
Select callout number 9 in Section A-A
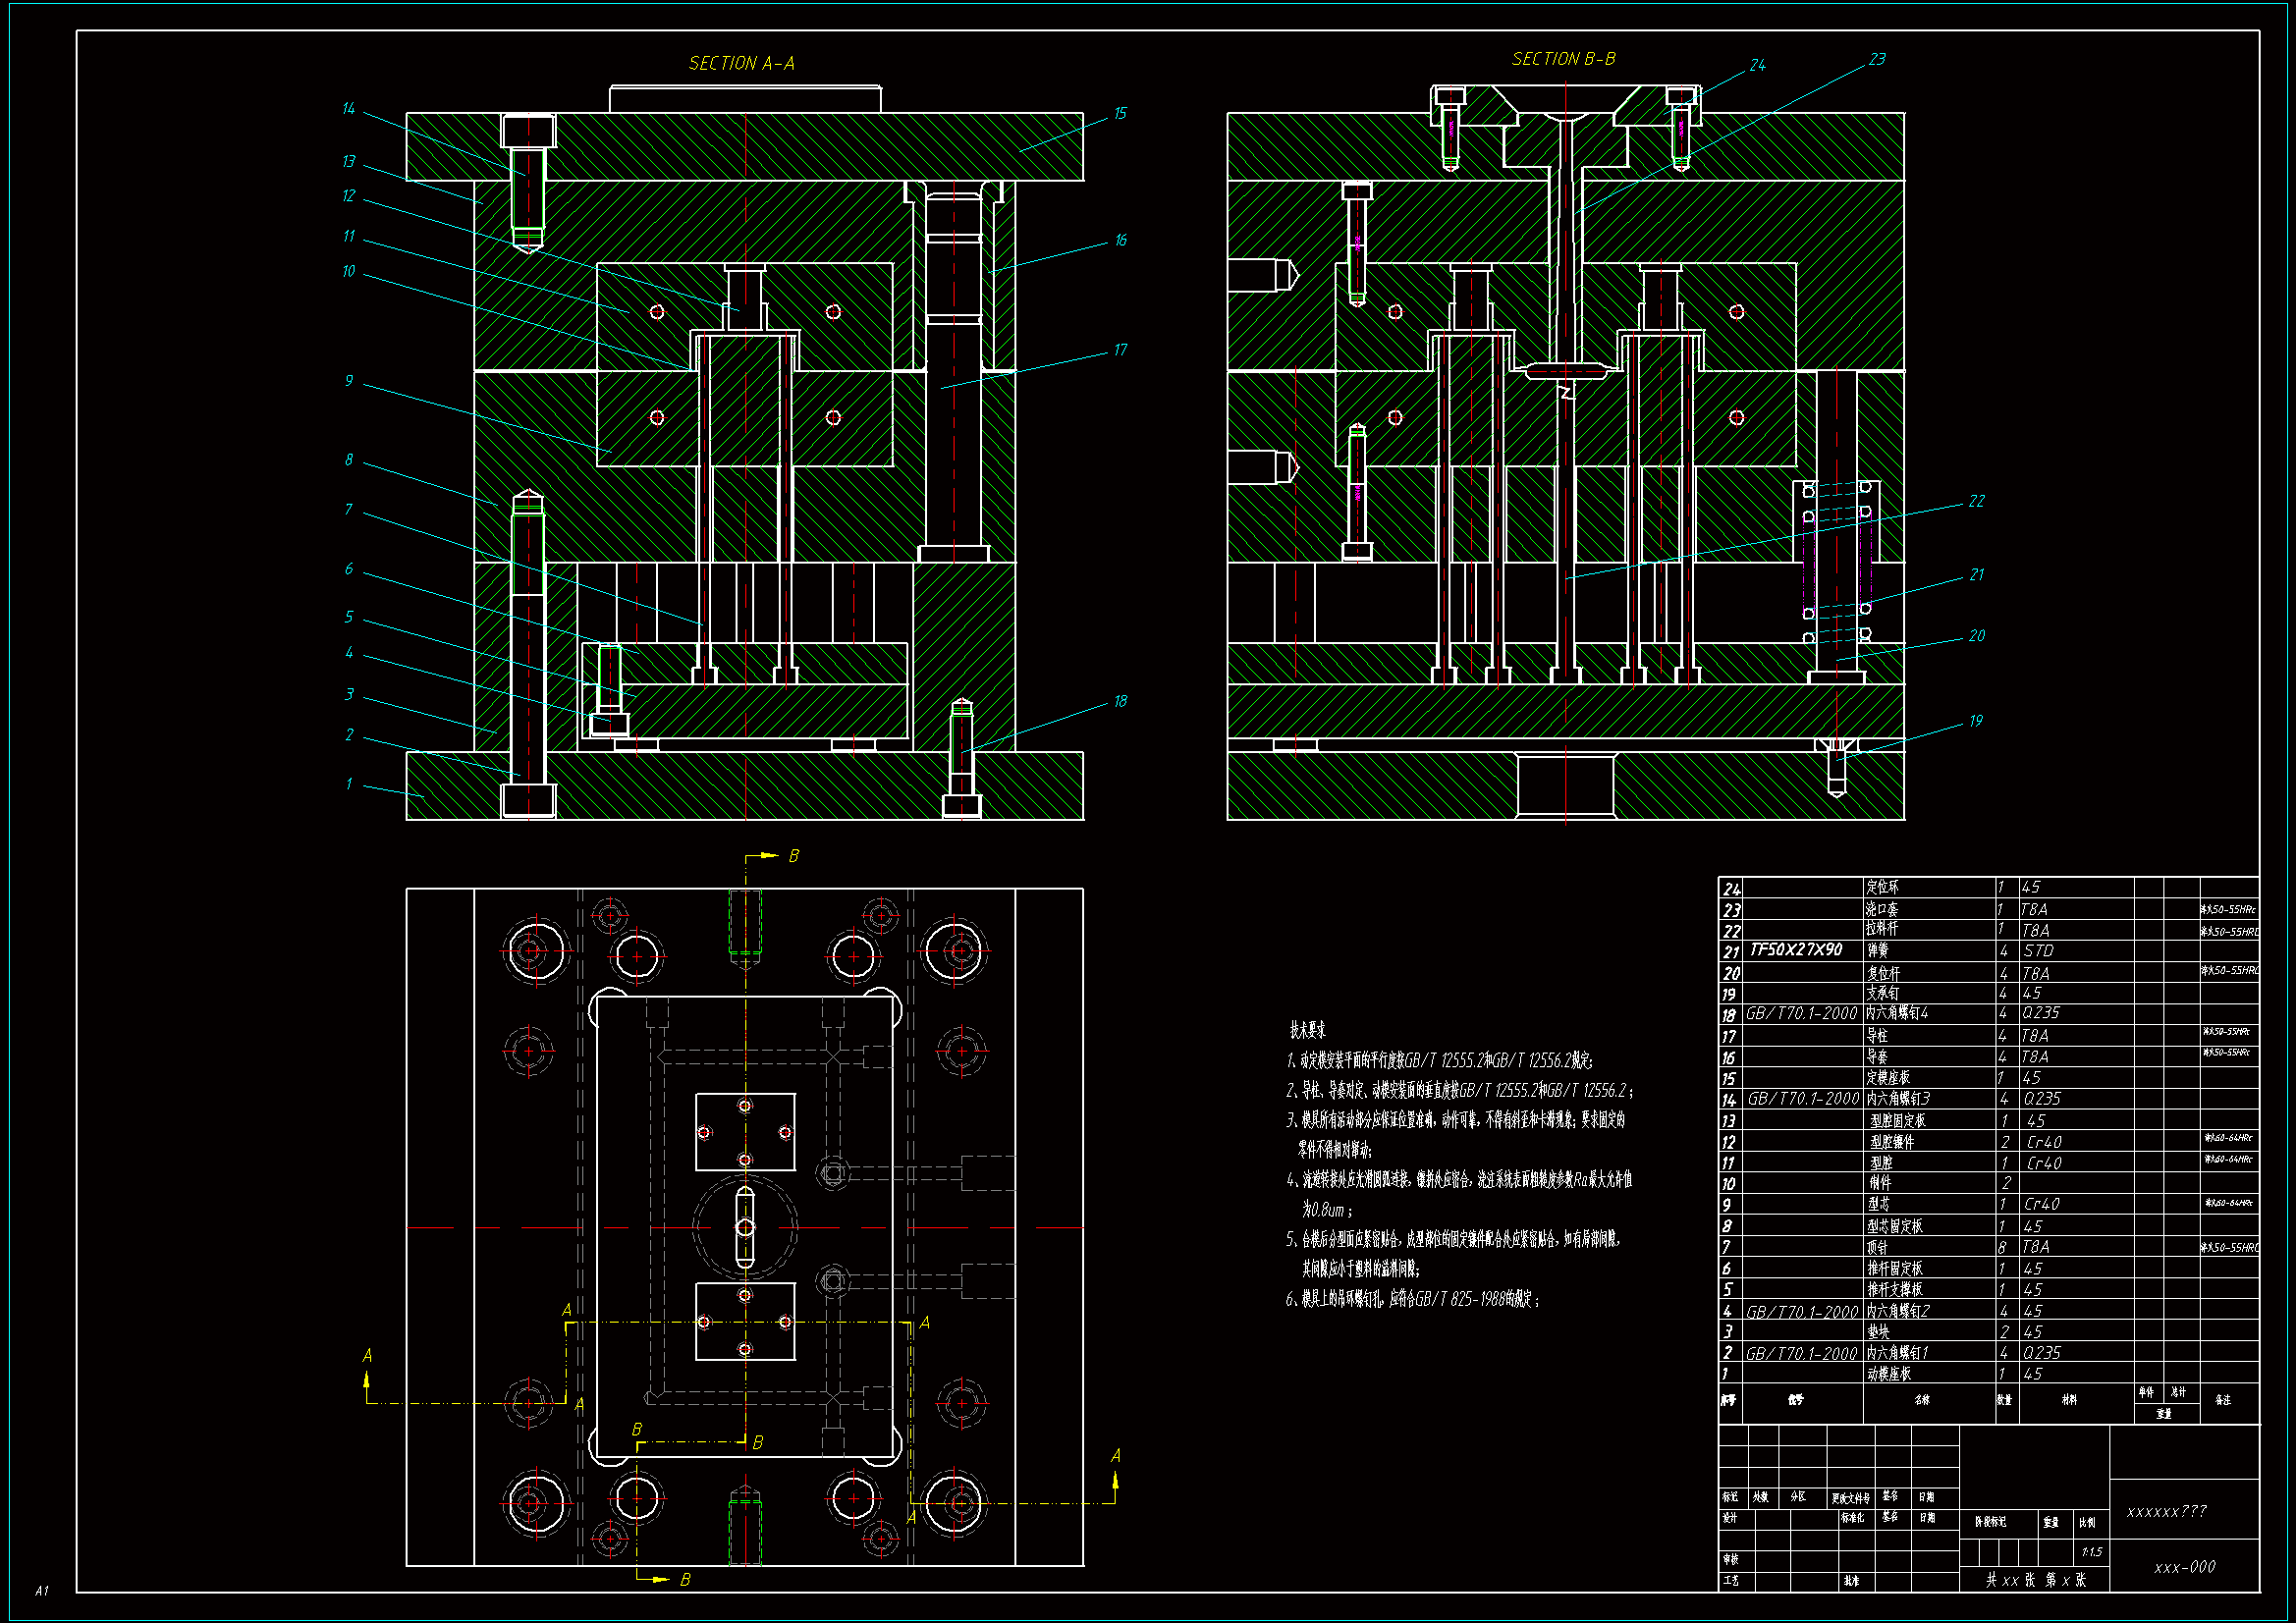click(348, 381)
